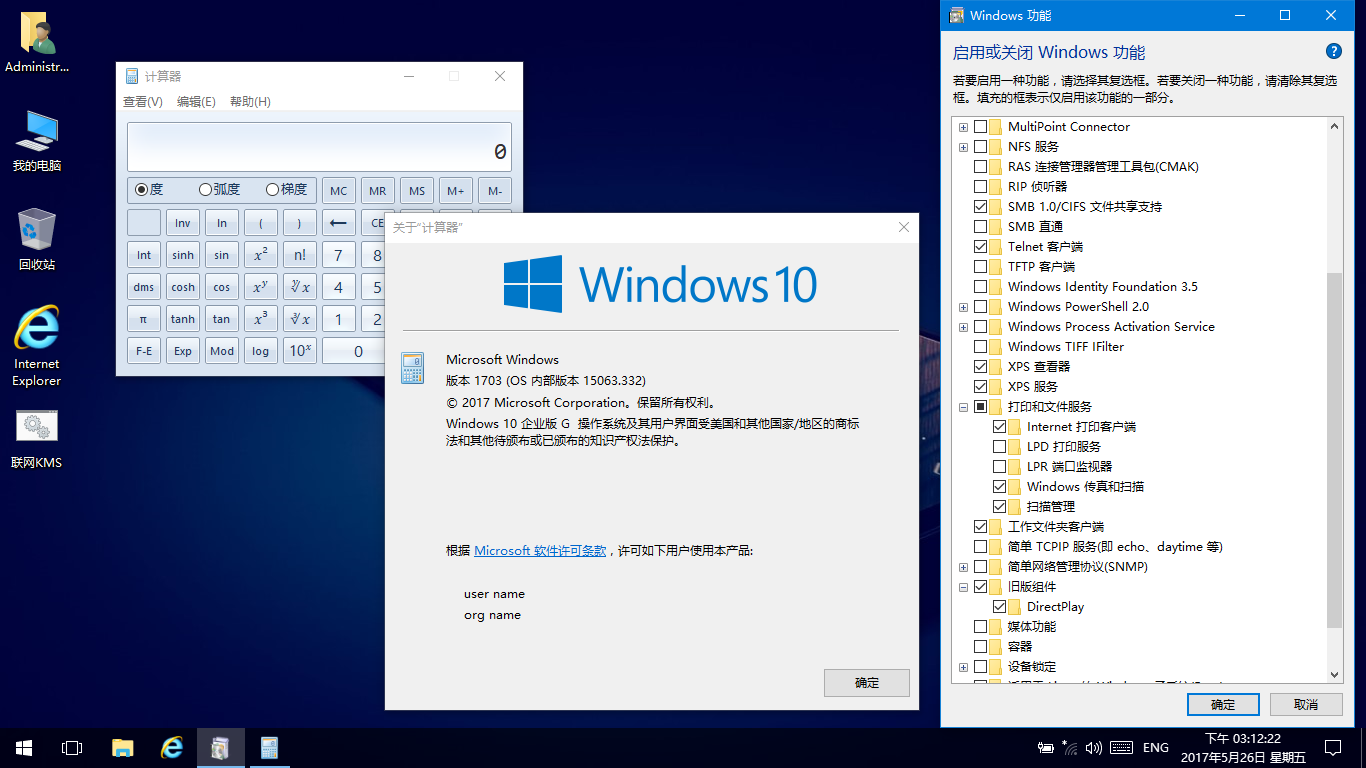Click 确定 in the About Calculator dialog
The image size is (1366, 768).
[867, 683]
